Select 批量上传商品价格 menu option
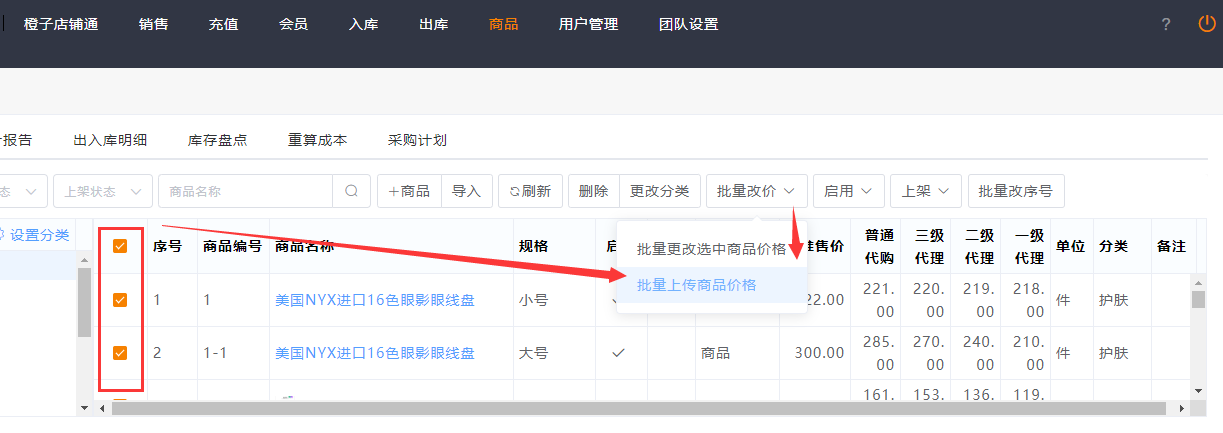1223x433 pixels. (696, 285)
